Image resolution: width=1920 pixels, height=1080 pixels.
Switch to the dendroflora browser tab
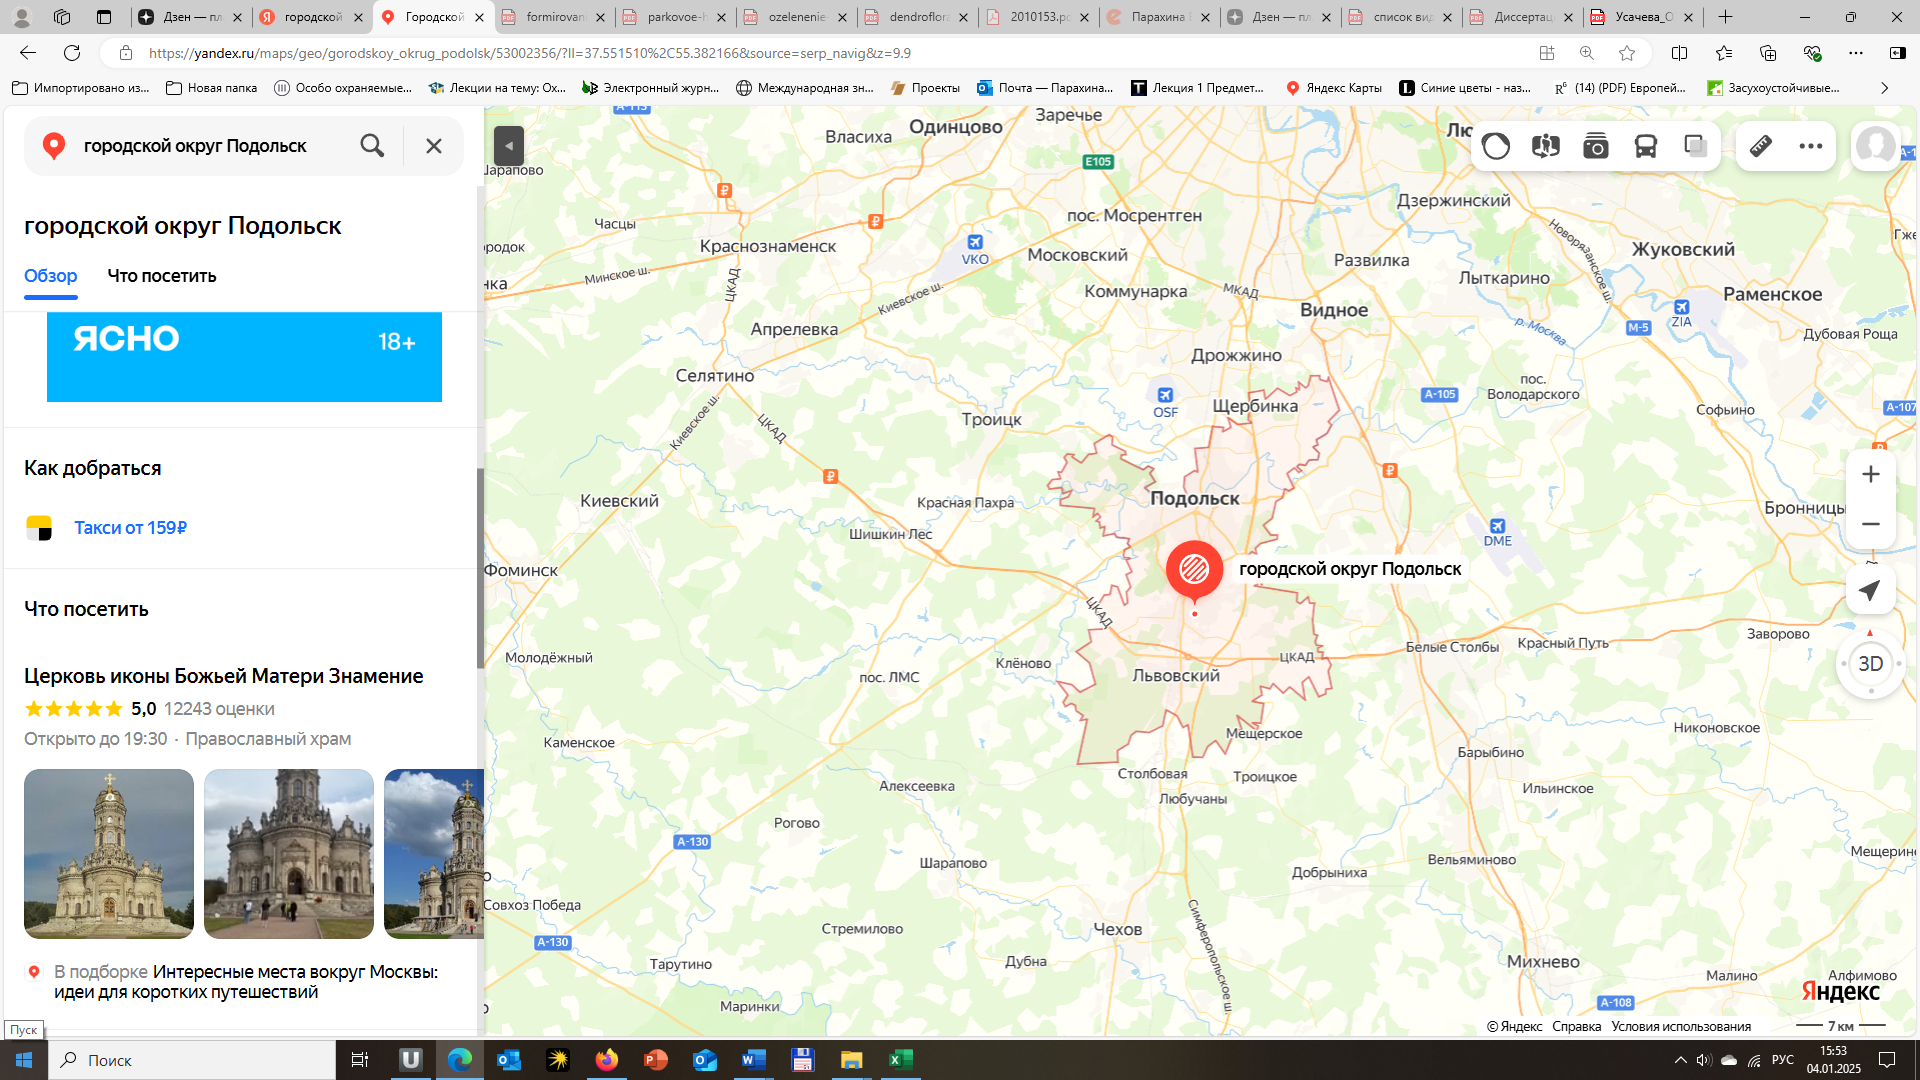point(918,17)
